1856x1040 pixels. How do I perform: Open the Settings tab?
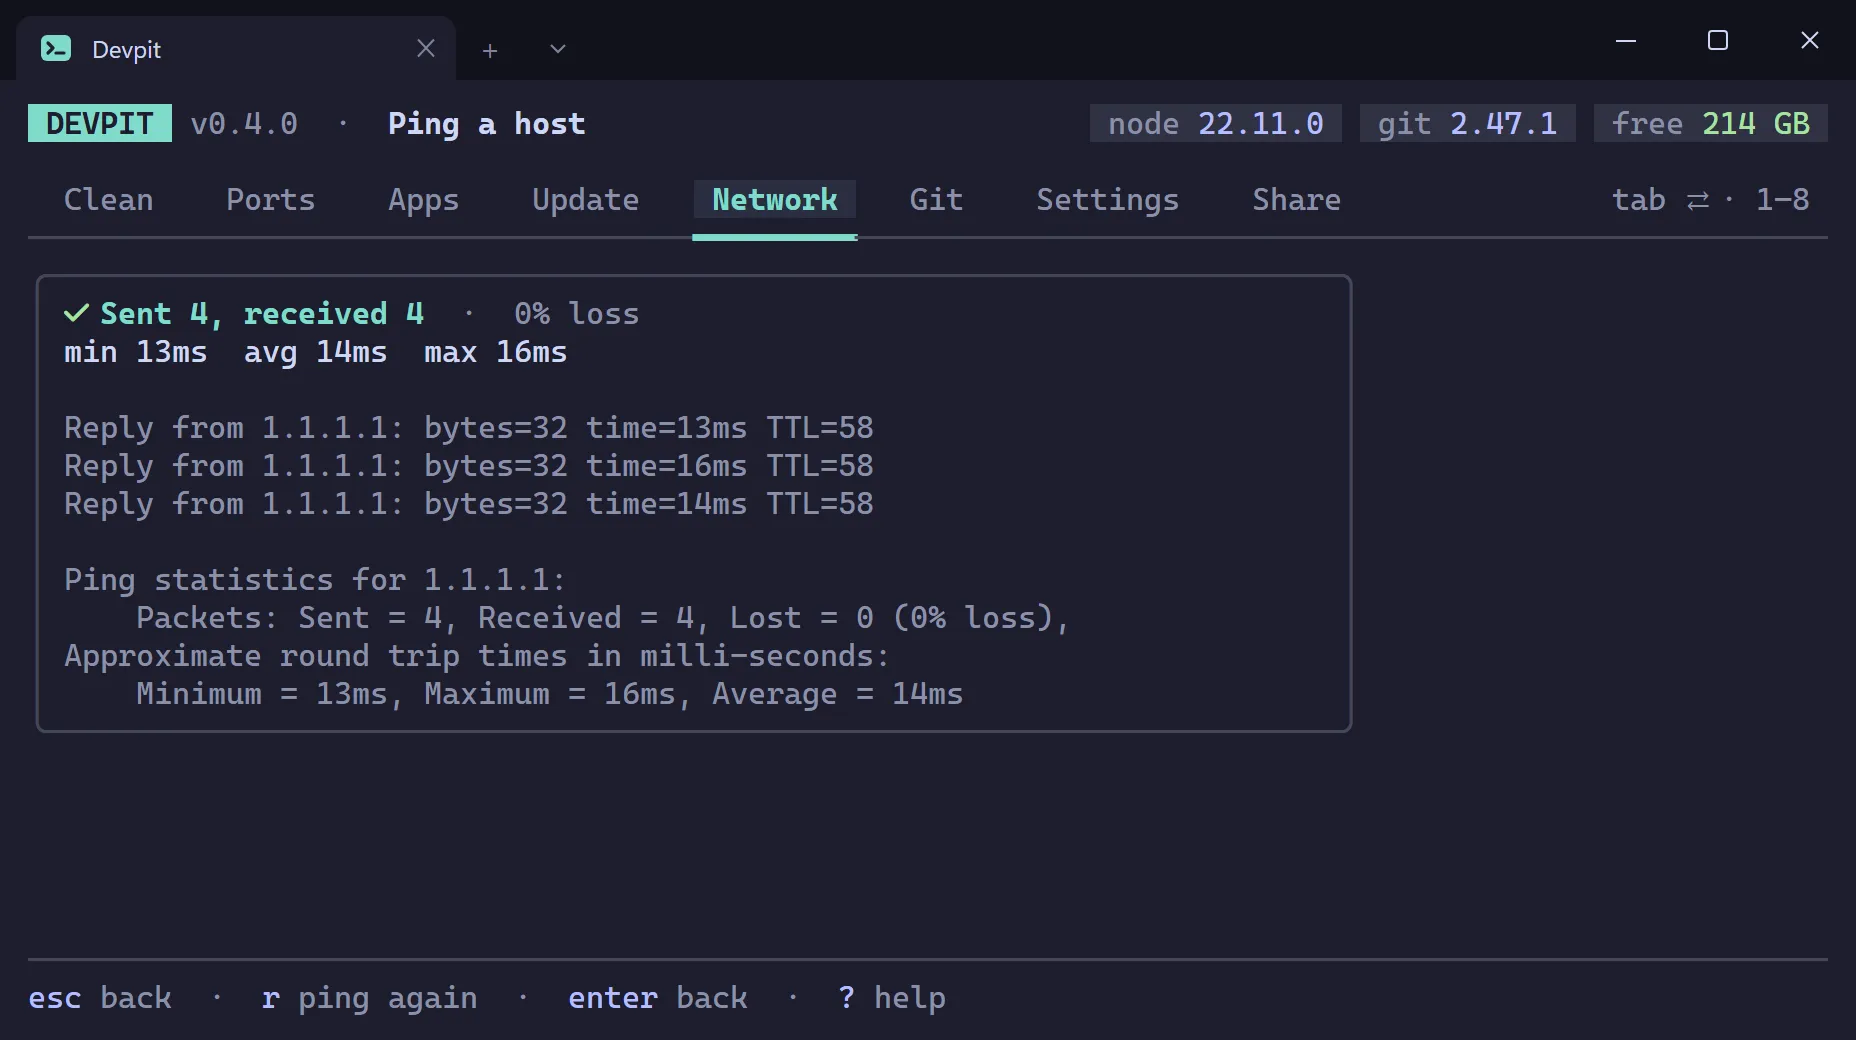click(1108, 200)
